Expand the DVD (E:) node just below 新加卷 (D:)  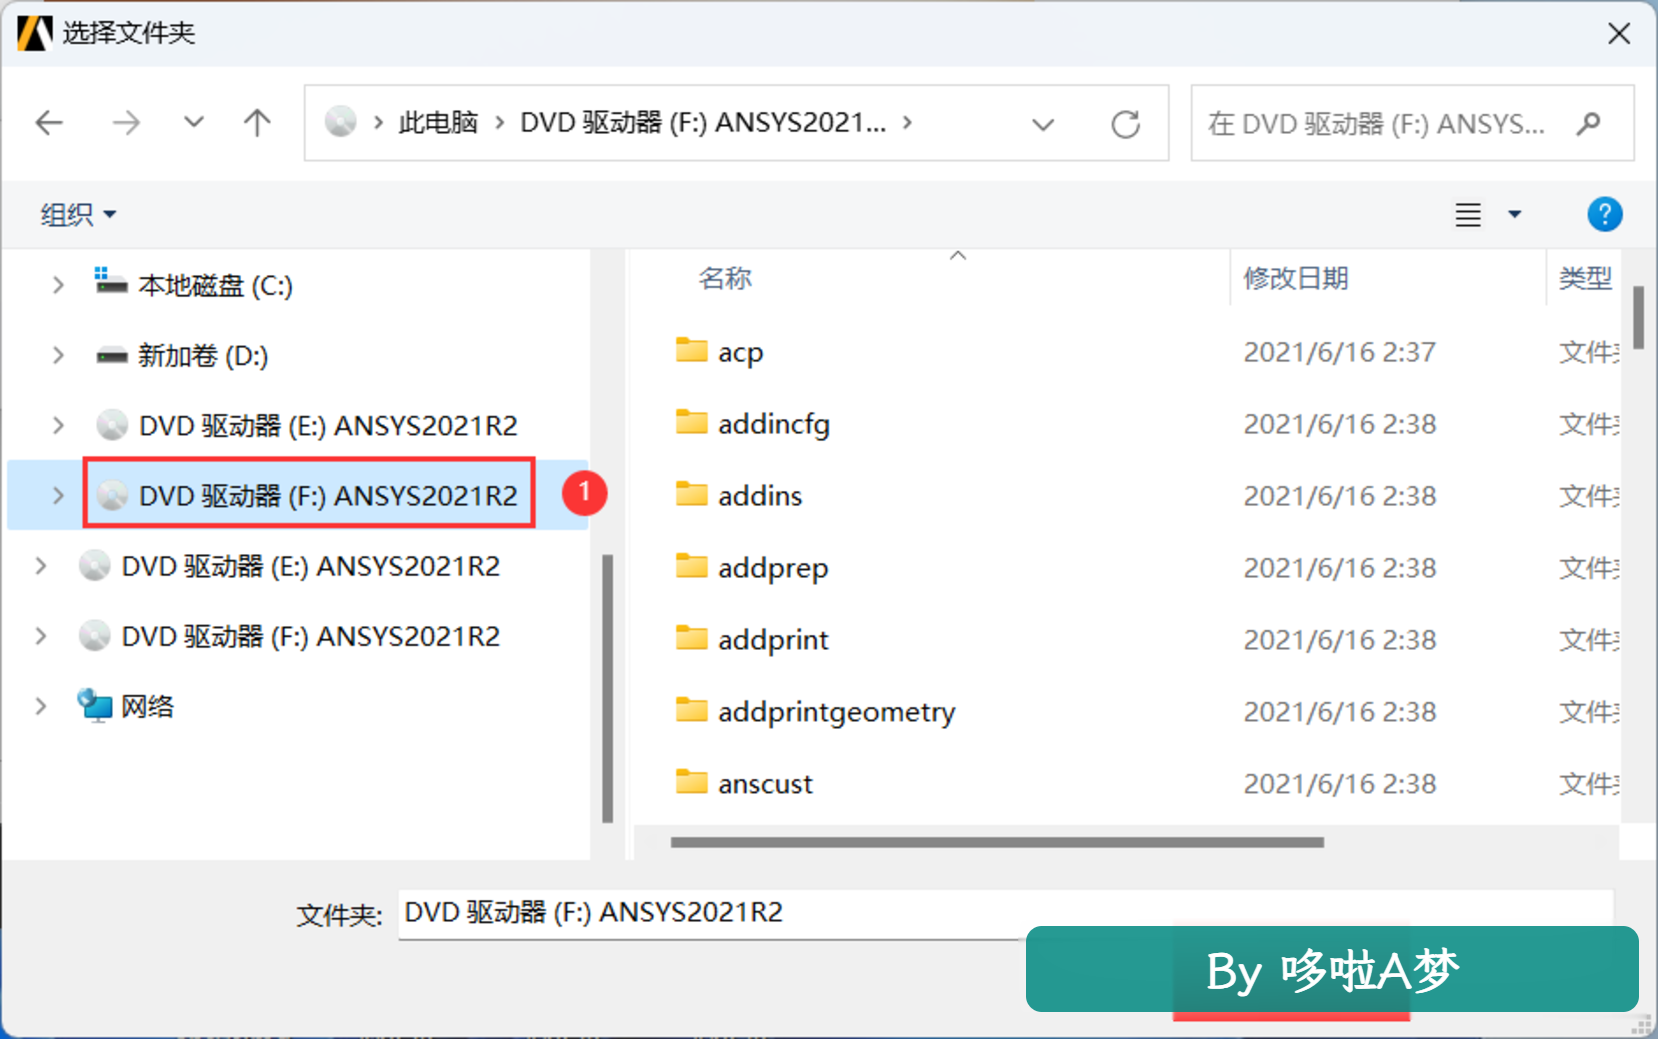point(58,425)
